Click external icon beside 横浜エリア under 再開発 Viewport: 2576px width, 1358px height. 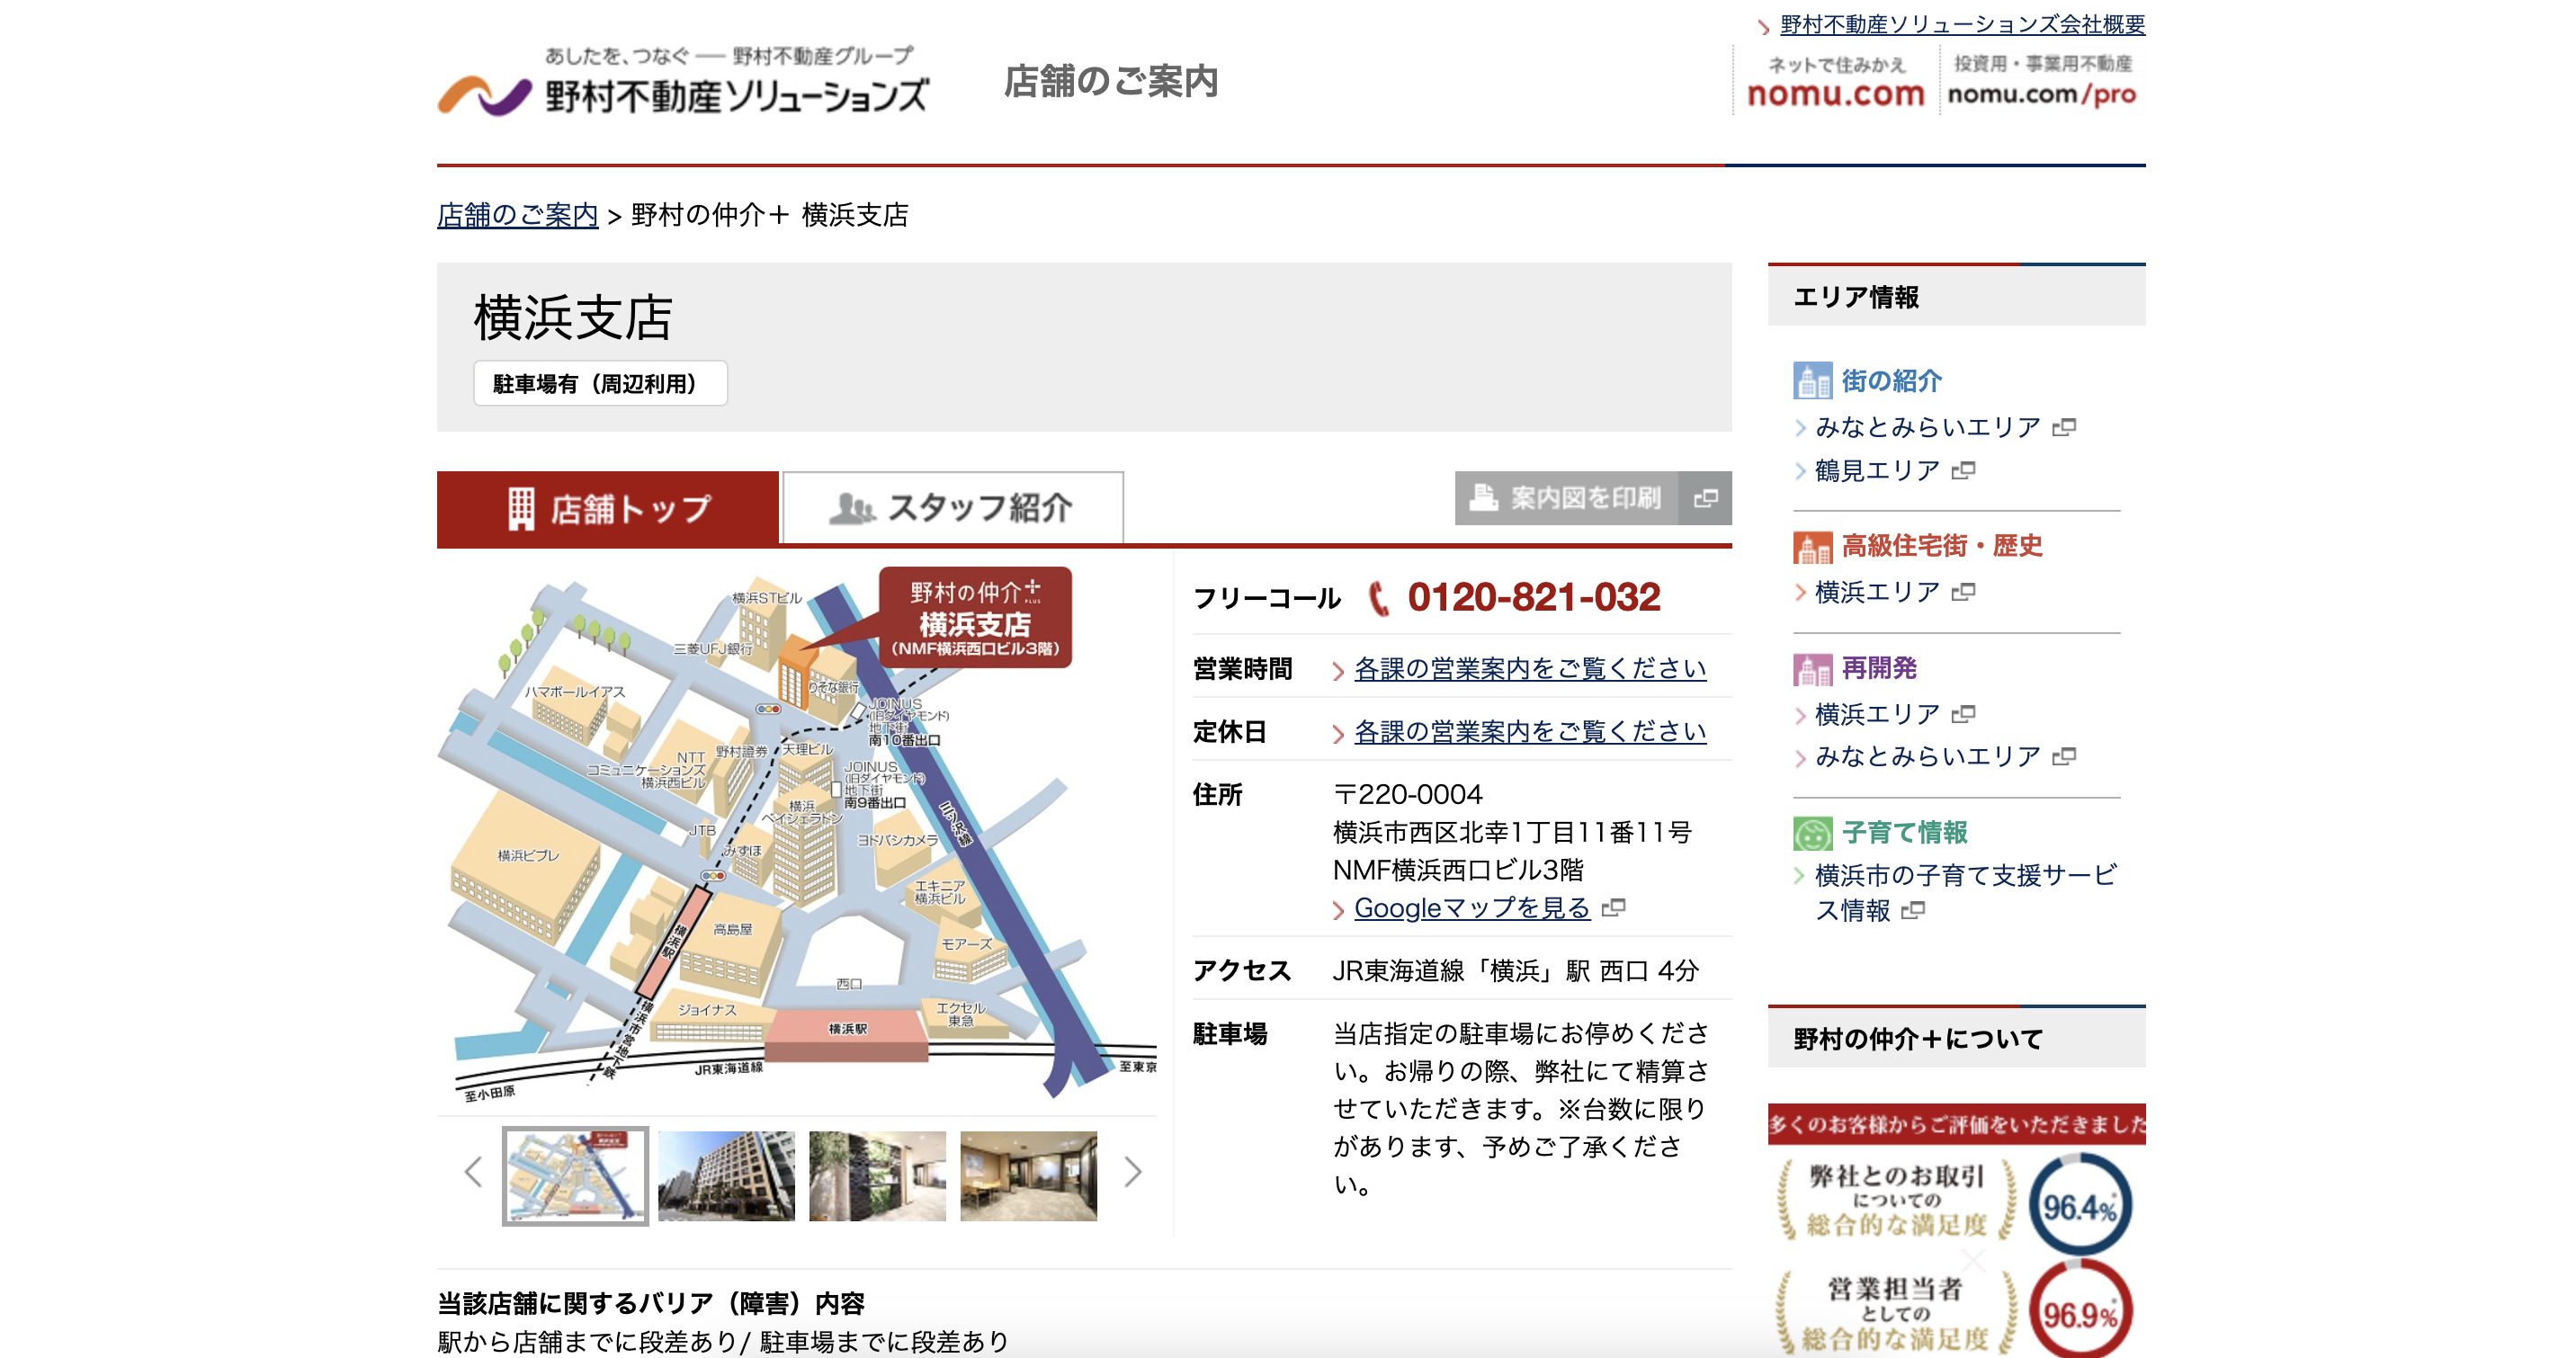[x=1963, y=715]
